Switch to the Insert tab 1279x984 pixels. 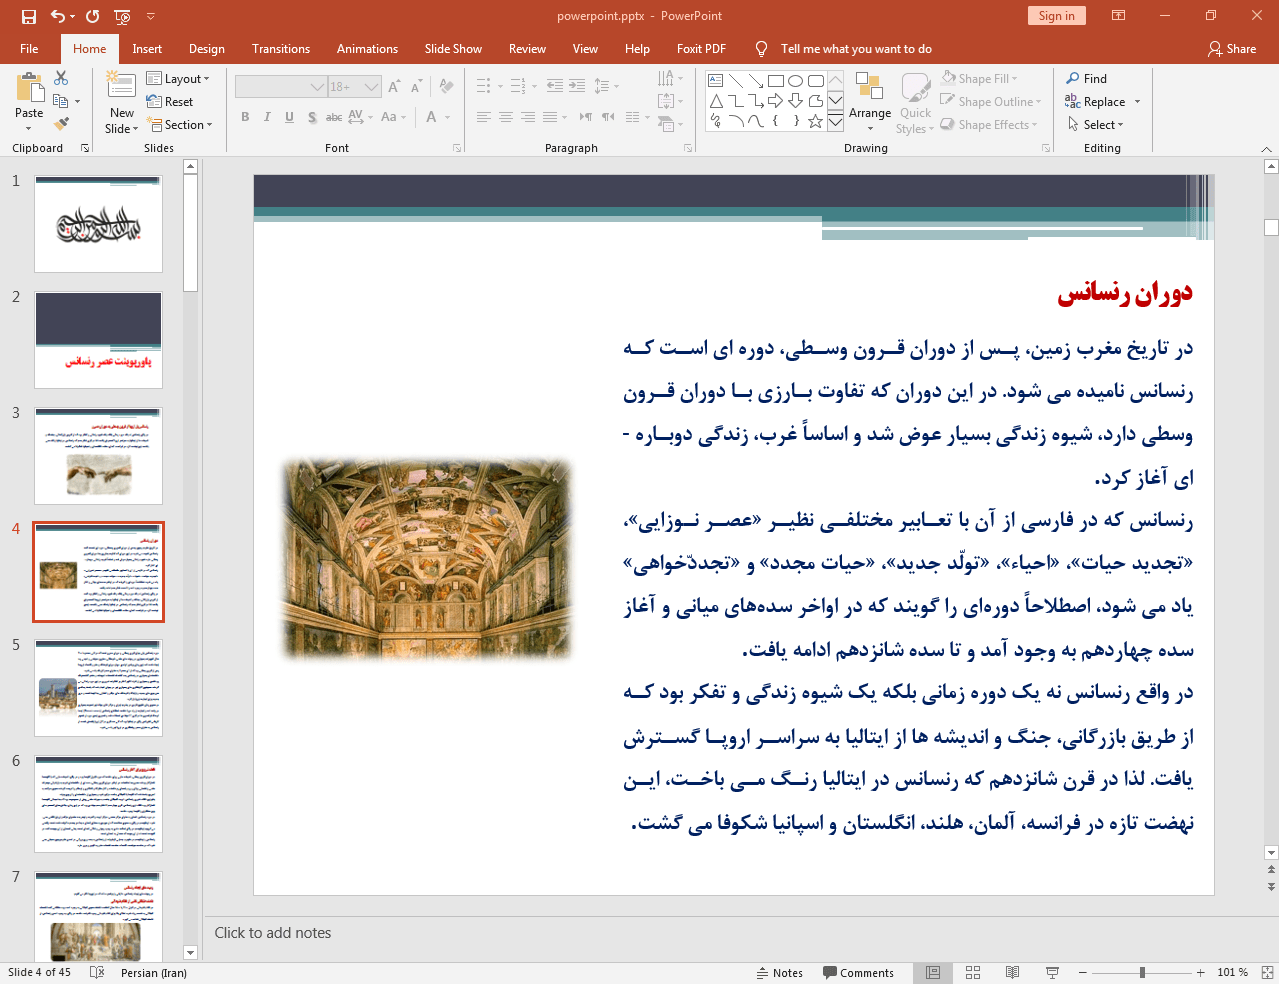[147, 49]
